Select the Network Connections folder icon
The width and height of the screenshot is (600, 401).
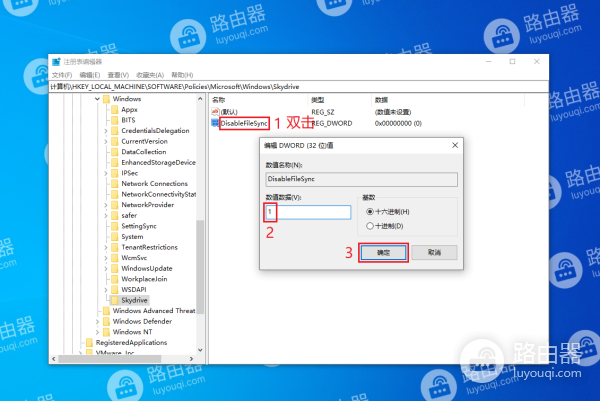pos(114,184)
